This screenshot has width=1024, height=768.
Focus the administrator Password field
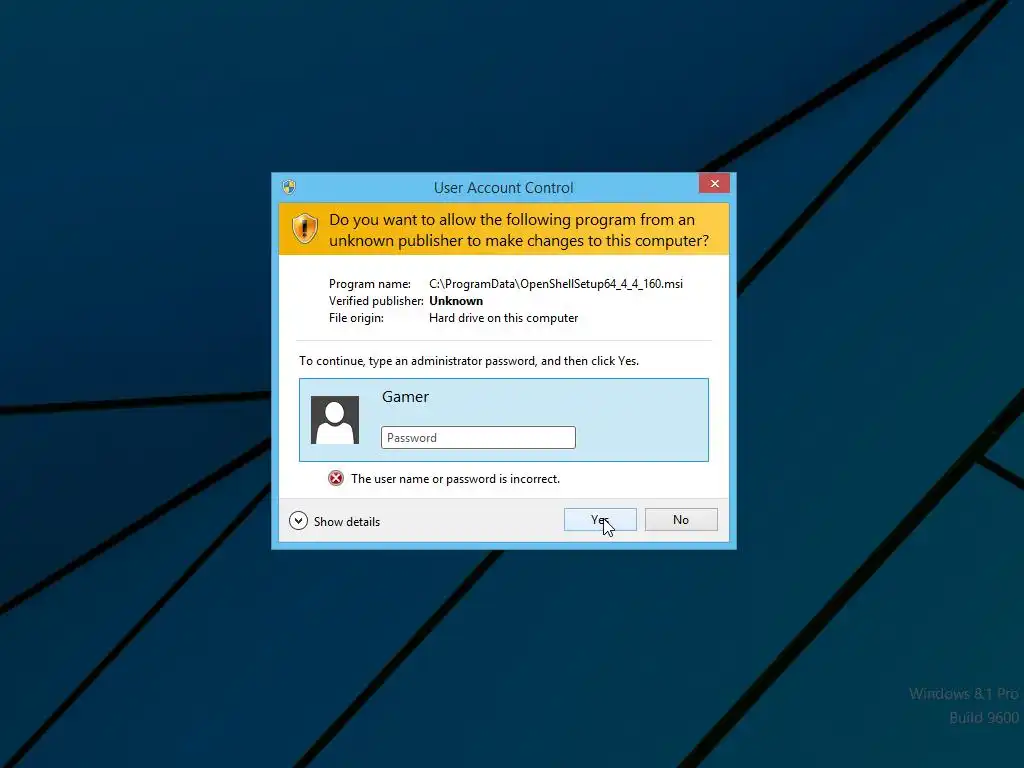pos(478,438)
